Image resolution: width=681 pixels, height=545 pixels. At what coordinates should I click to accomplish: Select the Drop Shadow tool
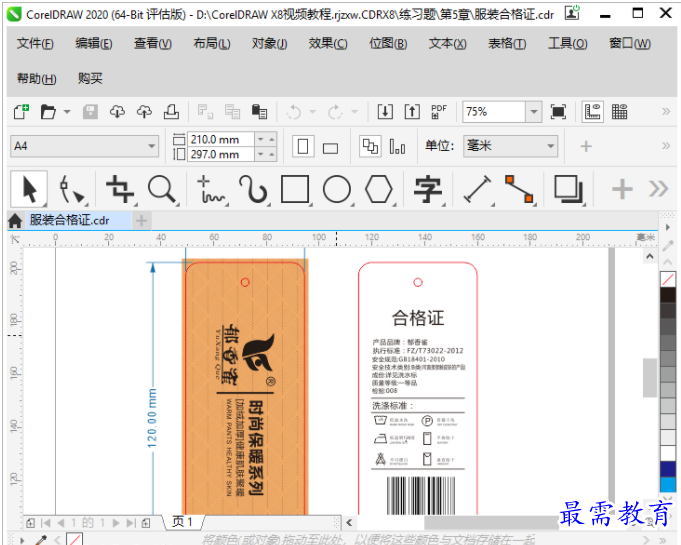pos(568,189)
